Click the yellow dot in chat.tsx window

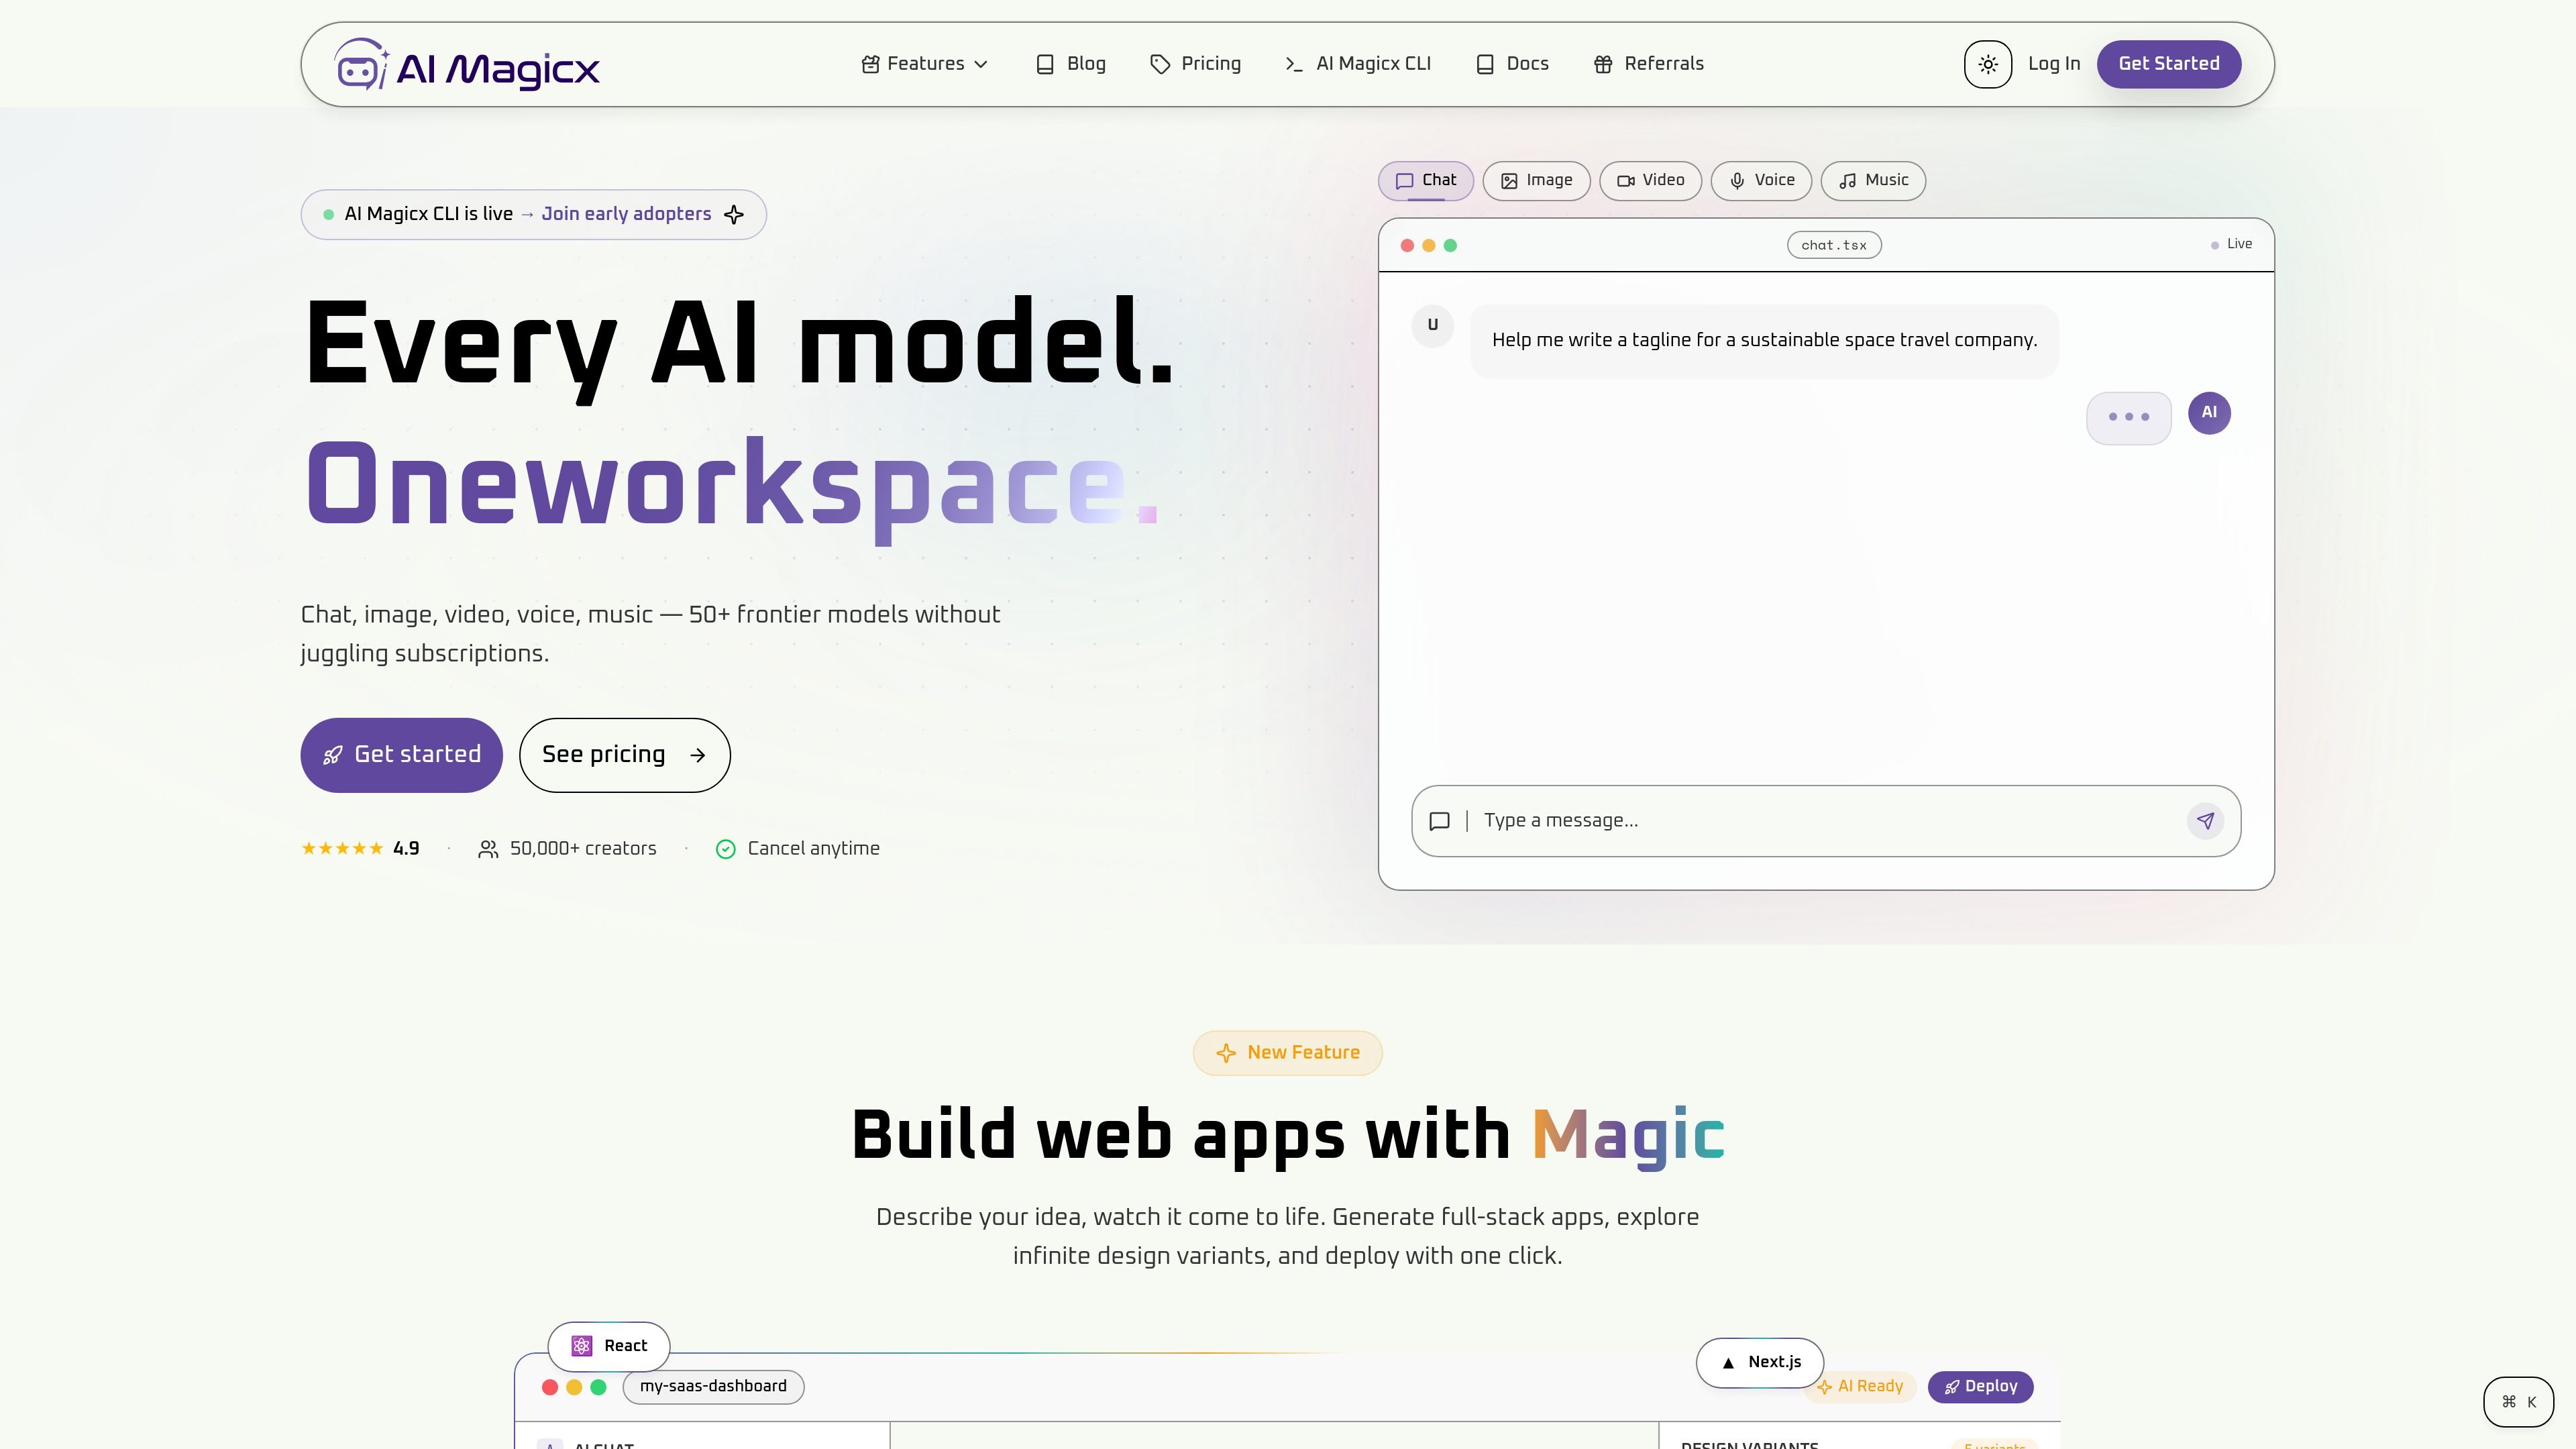1429,246
